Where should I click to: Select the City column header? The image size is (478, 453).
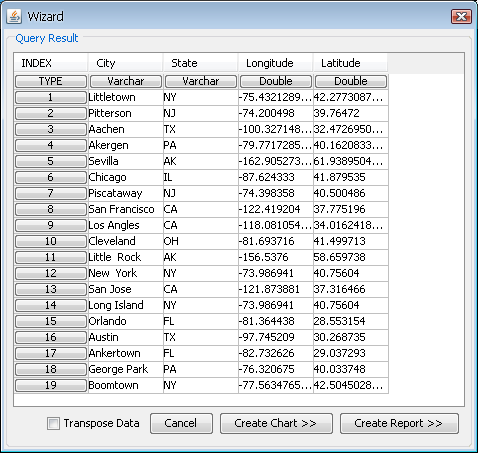(126, 63)
